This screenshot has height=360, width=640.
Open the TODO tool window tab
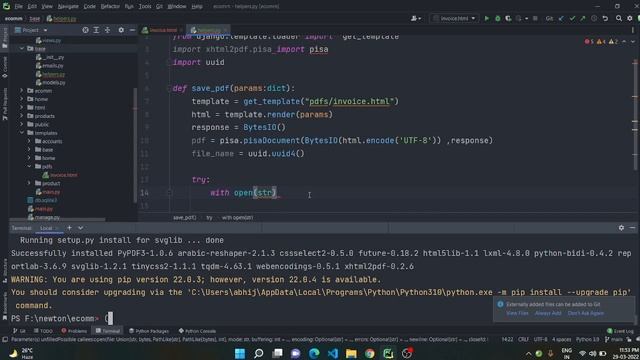click(x=43, y=331)
